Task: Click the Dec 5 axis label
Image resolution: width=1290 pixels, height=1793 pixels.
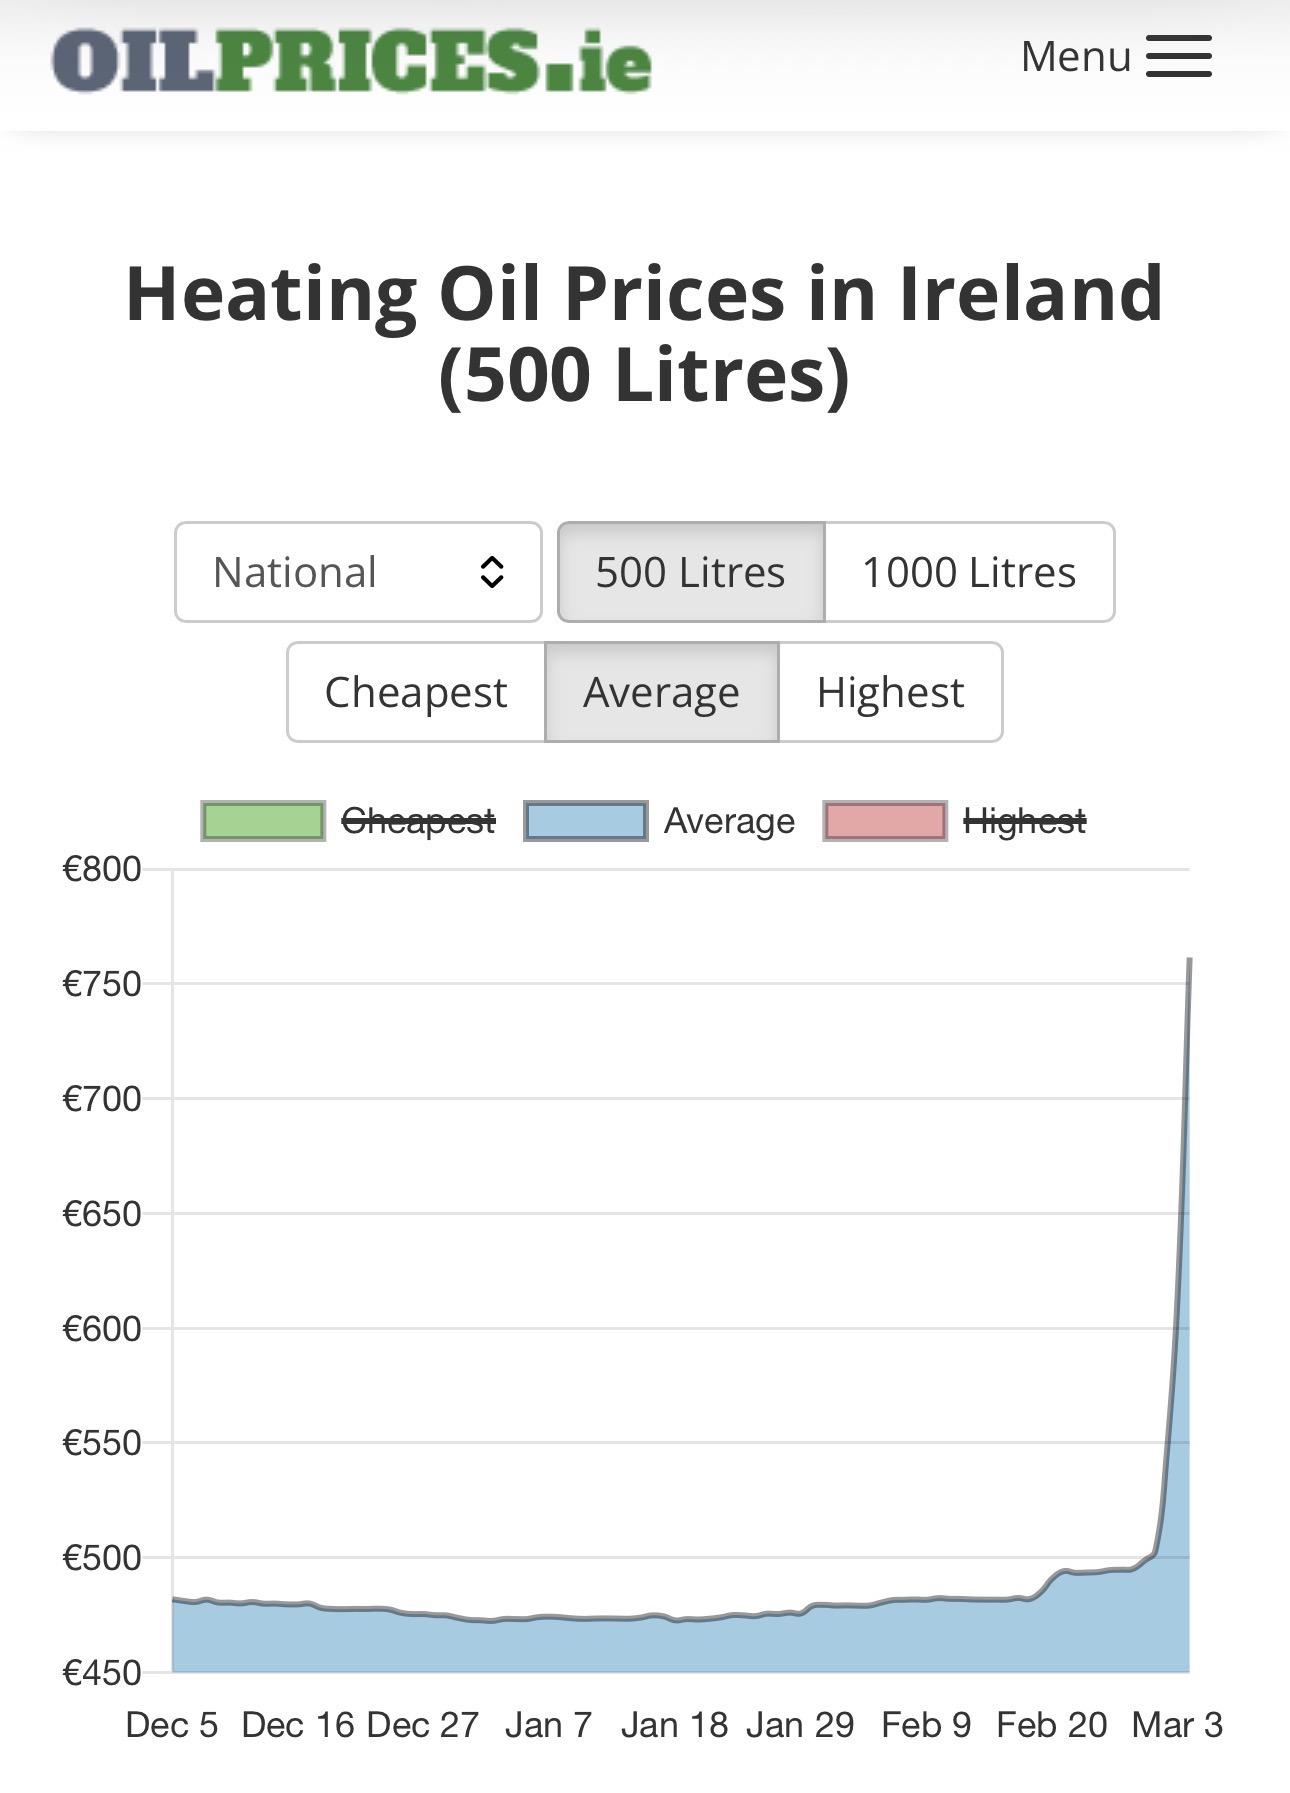Action: (172, 1725)
